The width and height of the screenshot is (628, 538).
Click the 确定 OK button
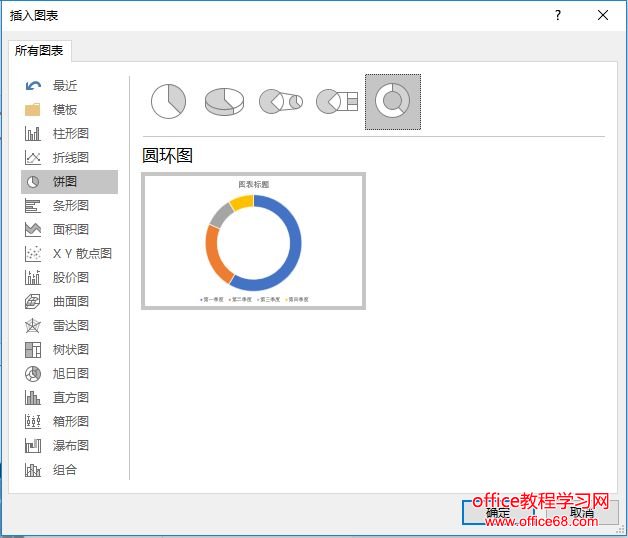point(498,512)
